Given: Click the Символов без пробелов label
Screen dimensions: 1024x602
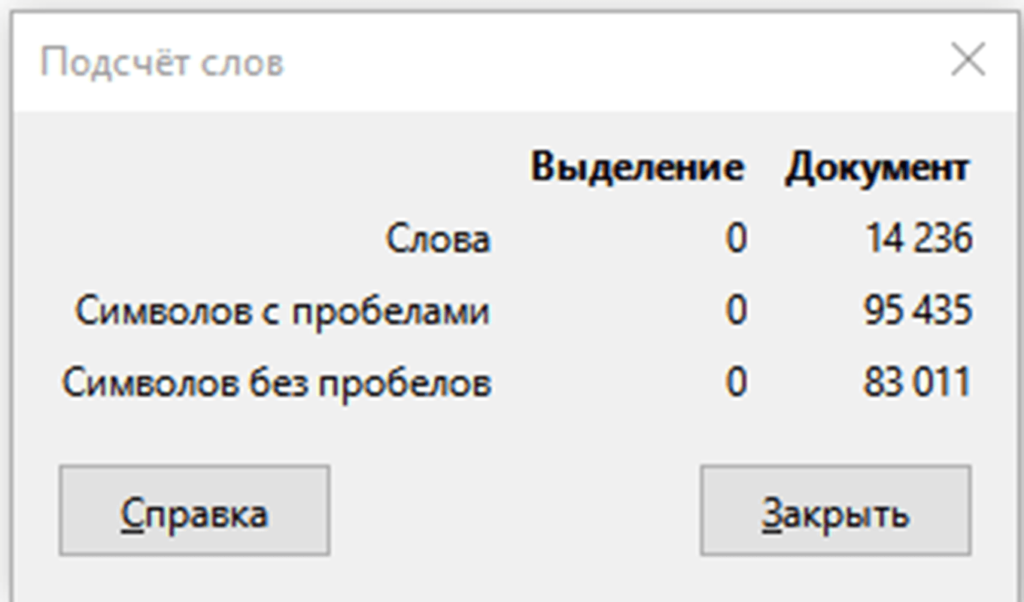Looking at the screenshot, I should pos(276,383).
